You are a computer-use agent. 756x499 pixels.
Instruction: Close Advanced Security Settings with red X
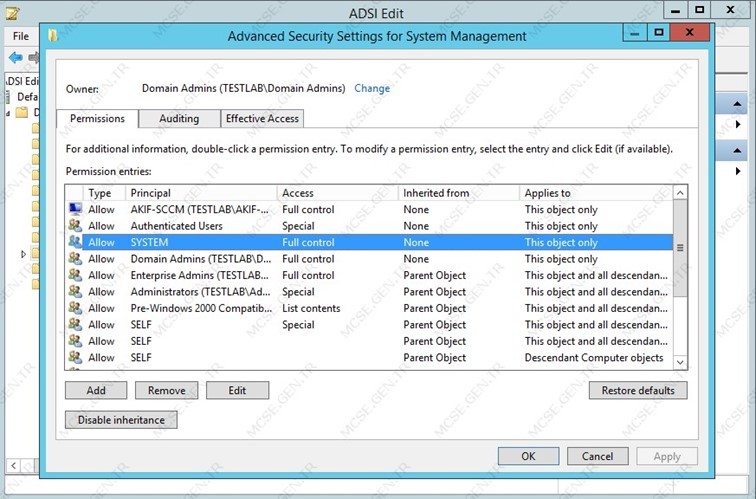tap(689, 33)
